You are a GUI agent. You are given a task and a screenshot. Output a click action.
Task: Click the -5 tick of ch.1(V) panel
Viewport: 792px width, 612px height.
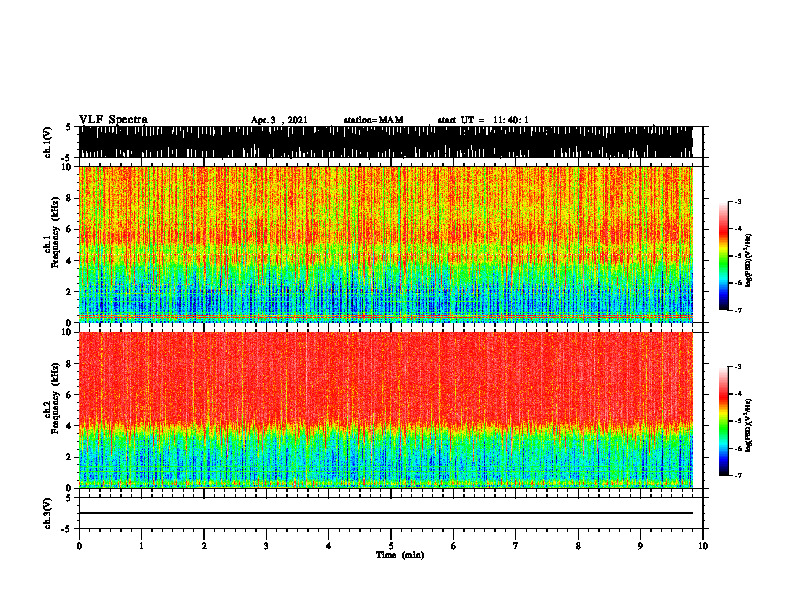click(67, 158)
